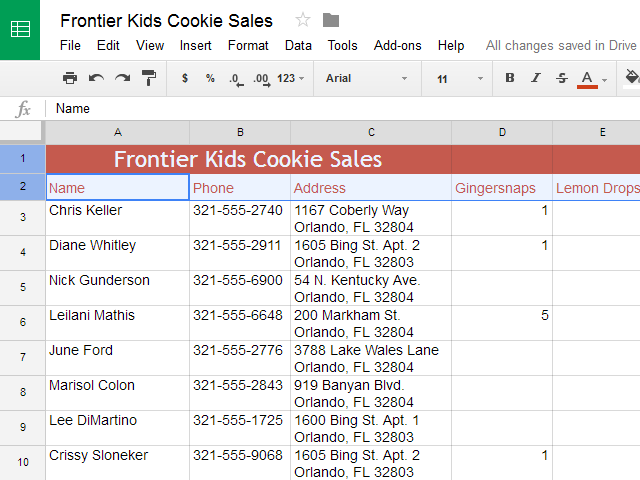Toggle bold formatting
This screenshot has height=480, width=640.
click(510, 78)
